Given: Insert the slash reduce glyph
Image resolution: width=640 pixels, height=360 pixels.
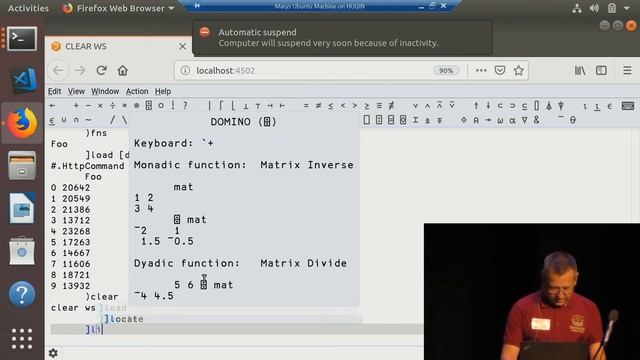Looking at the screenshot, I should 112,120.
